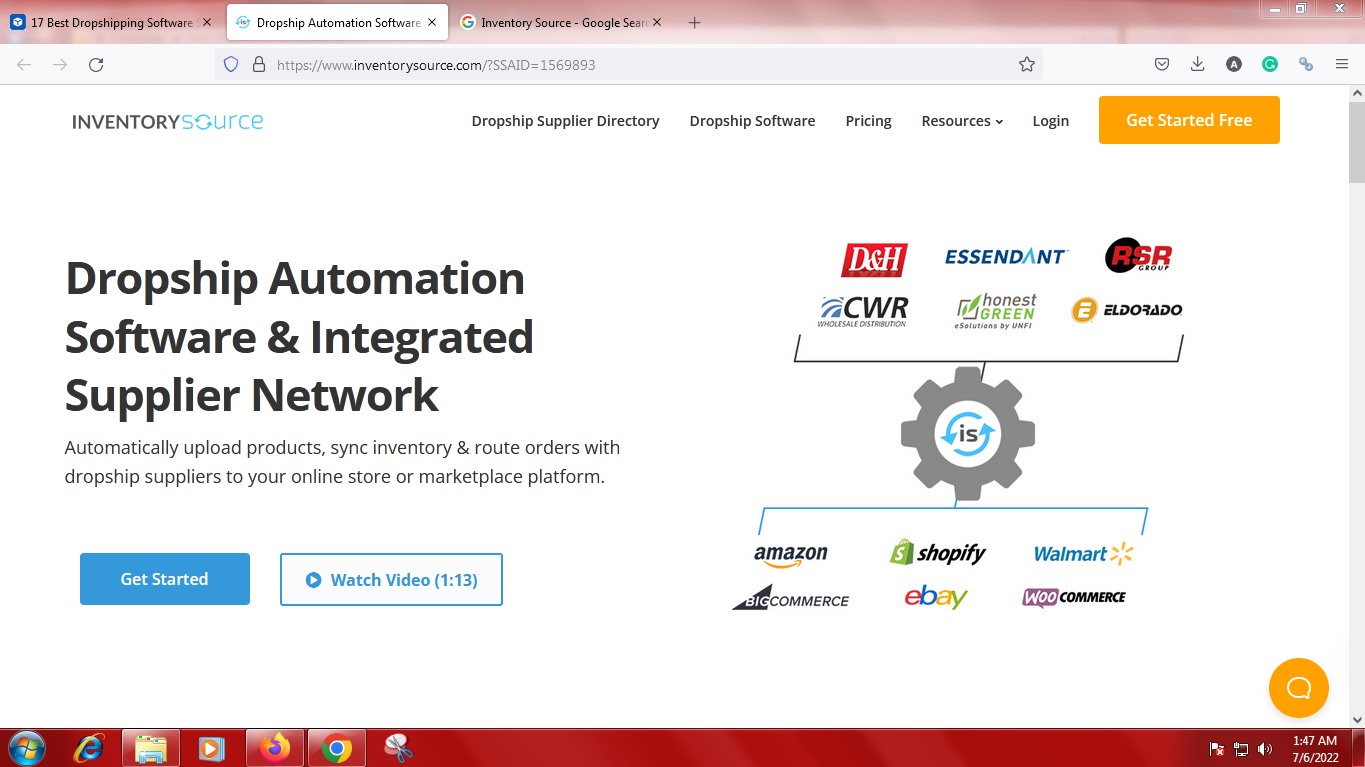Open a new tab with the plus button
The width and height of the screenshot is (1365, 767).
(695, 22)
